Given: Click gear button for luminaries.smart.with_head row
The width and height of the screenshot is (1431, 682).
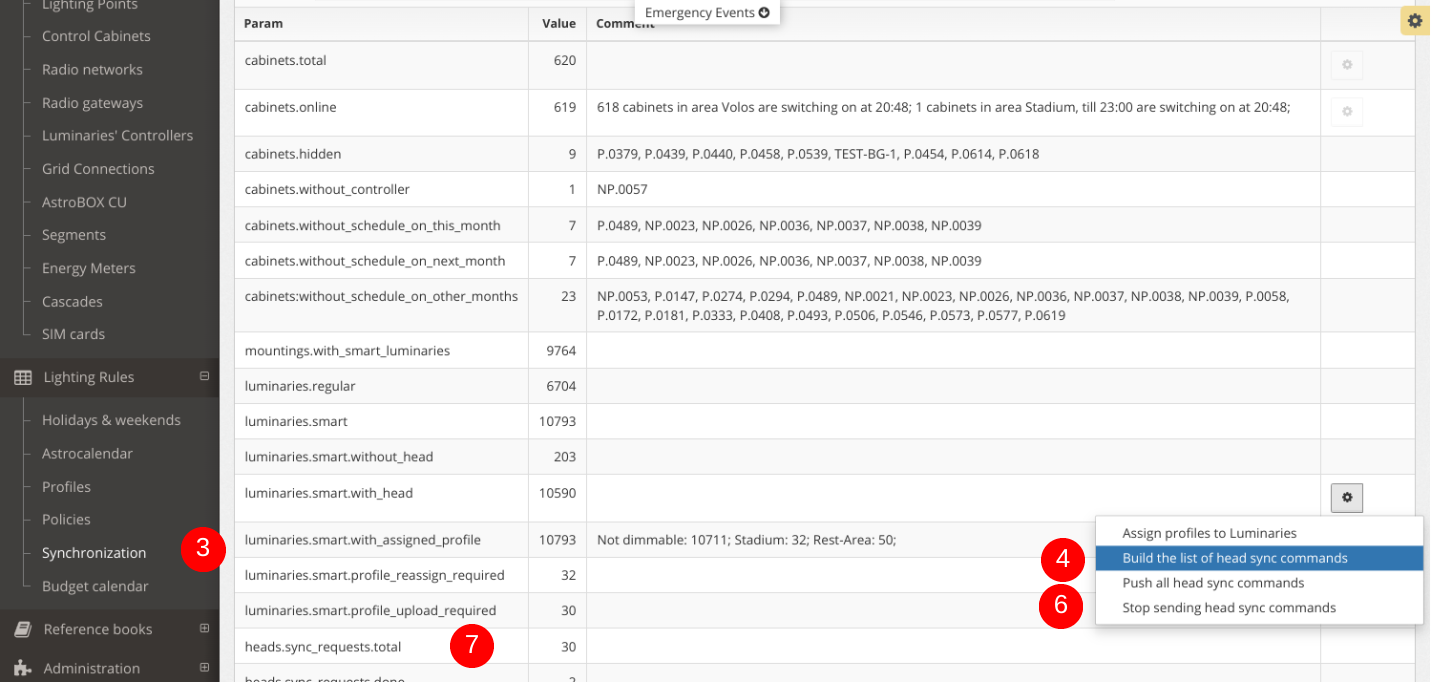Looking at the screenshot, I should 1346,497.
